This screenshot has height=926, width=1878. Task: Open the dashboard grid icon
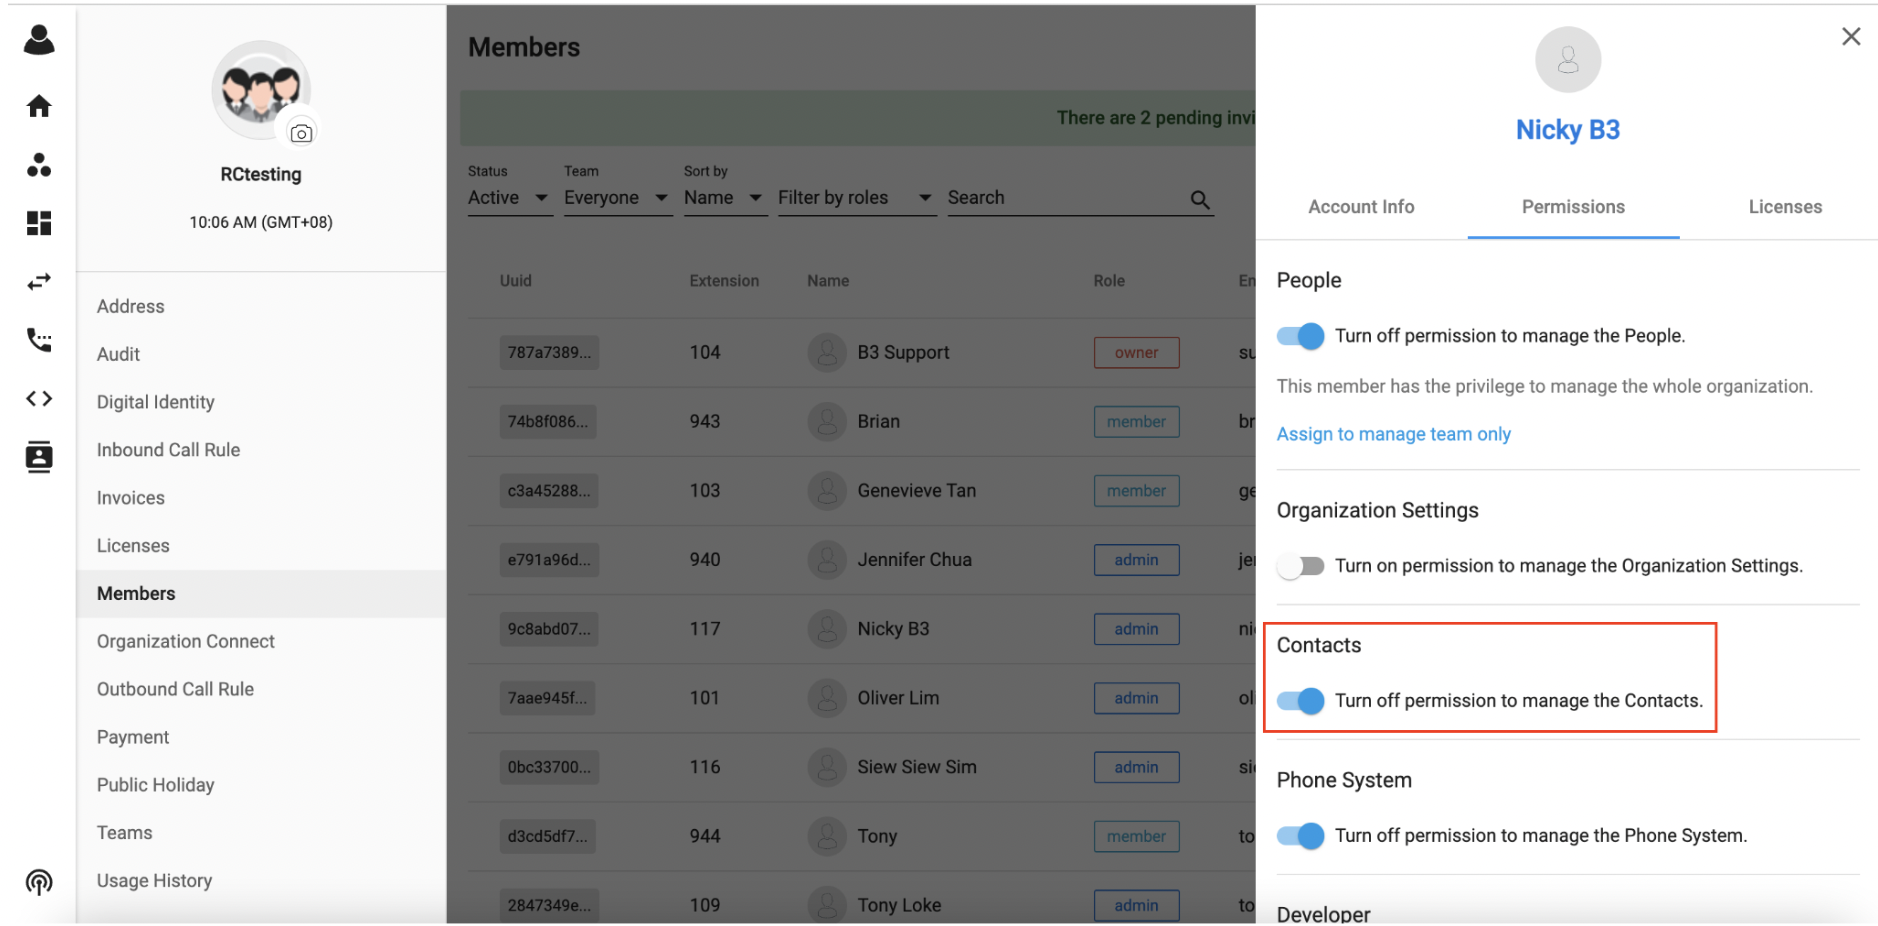pos(39,223)
